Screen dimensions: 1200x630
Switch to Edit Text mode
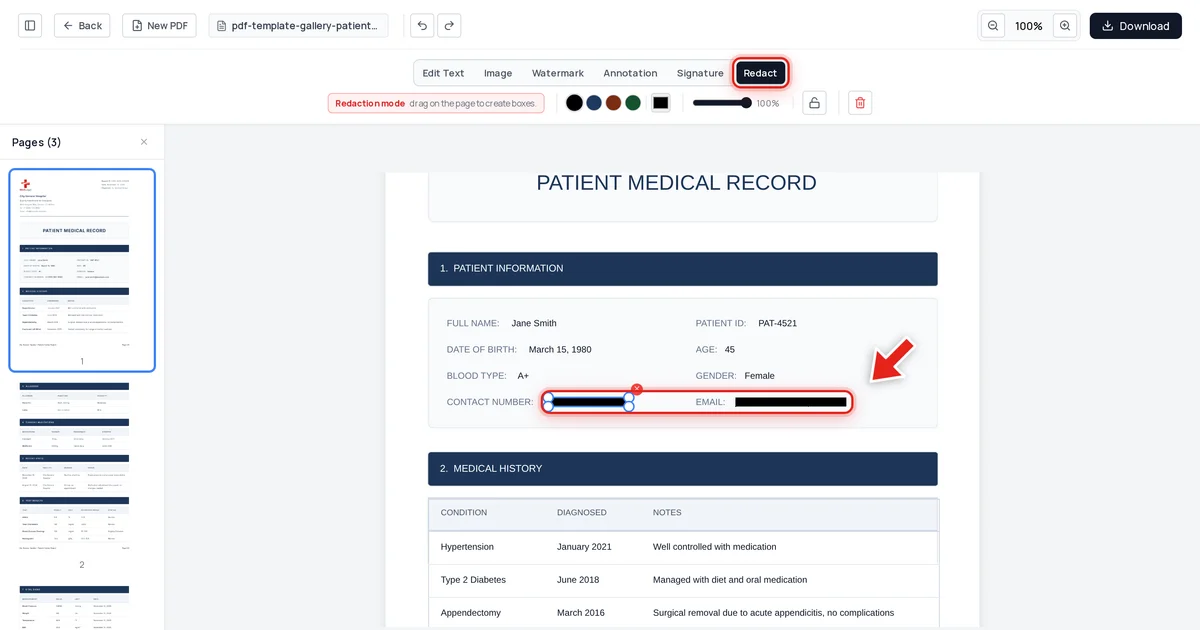point(443,73)
